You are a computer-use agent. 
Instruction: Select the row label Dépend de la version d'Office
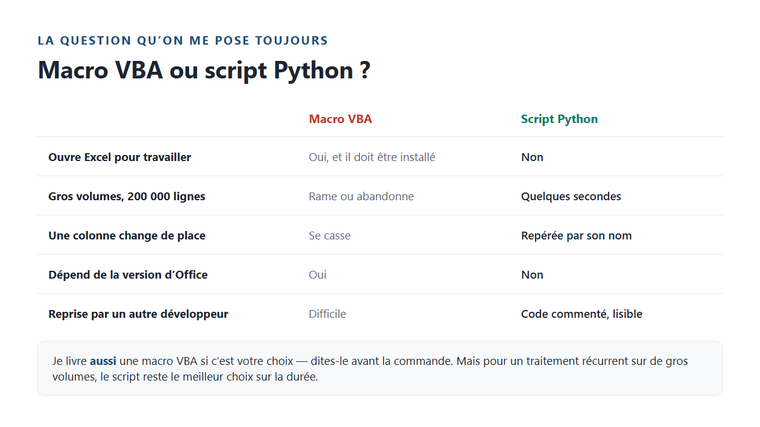coord(128,275)
